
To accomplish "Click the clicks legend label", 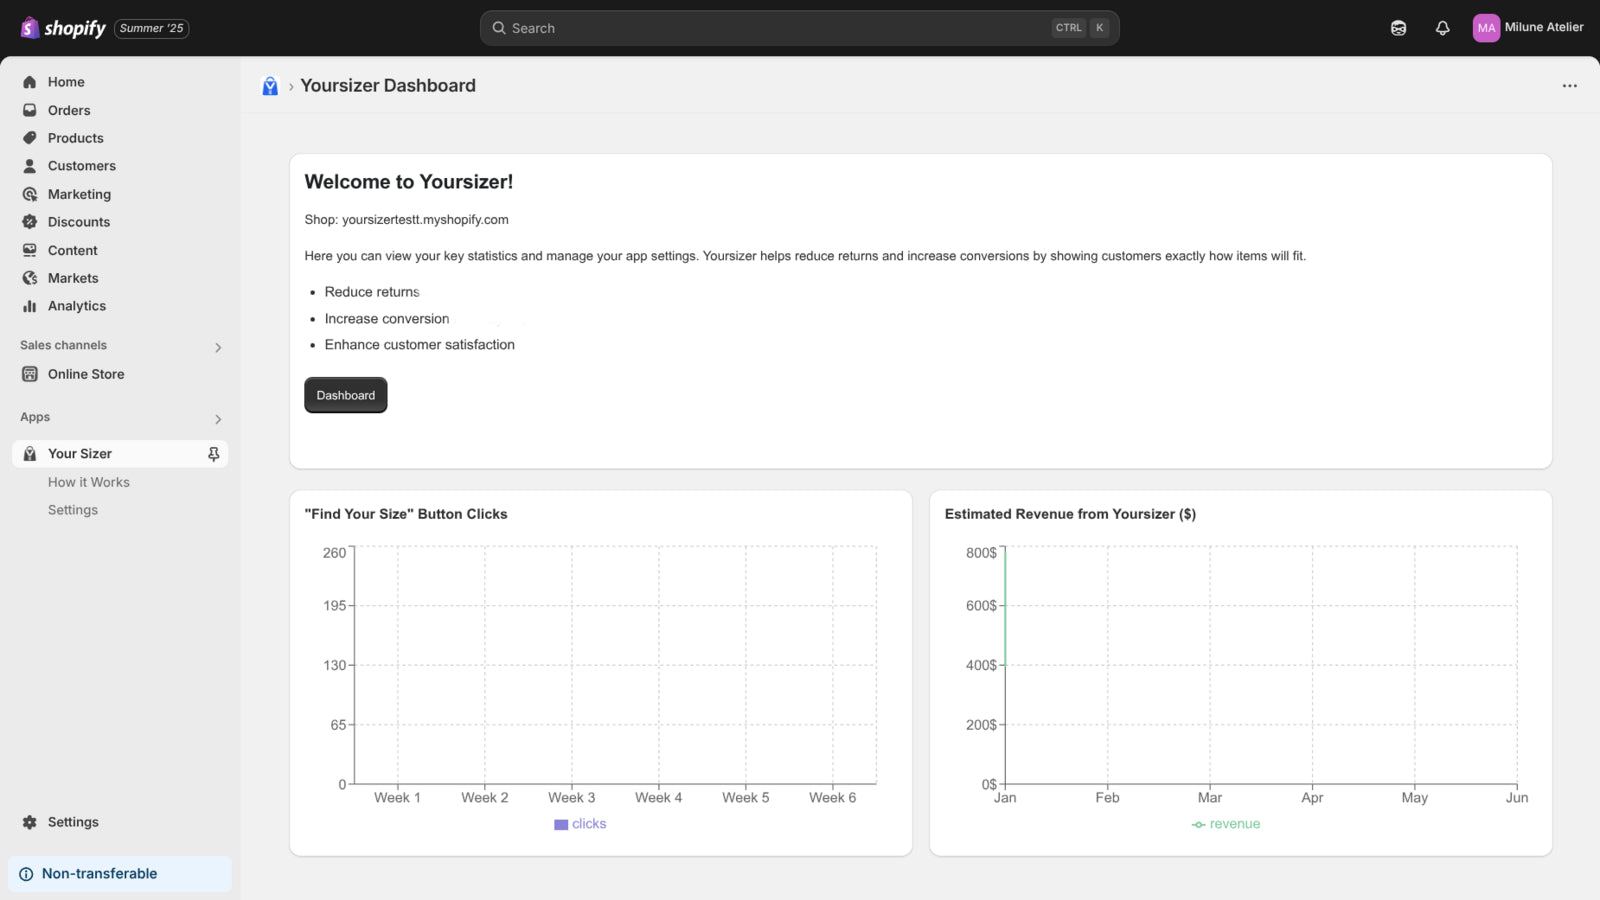I will [589, 824].
